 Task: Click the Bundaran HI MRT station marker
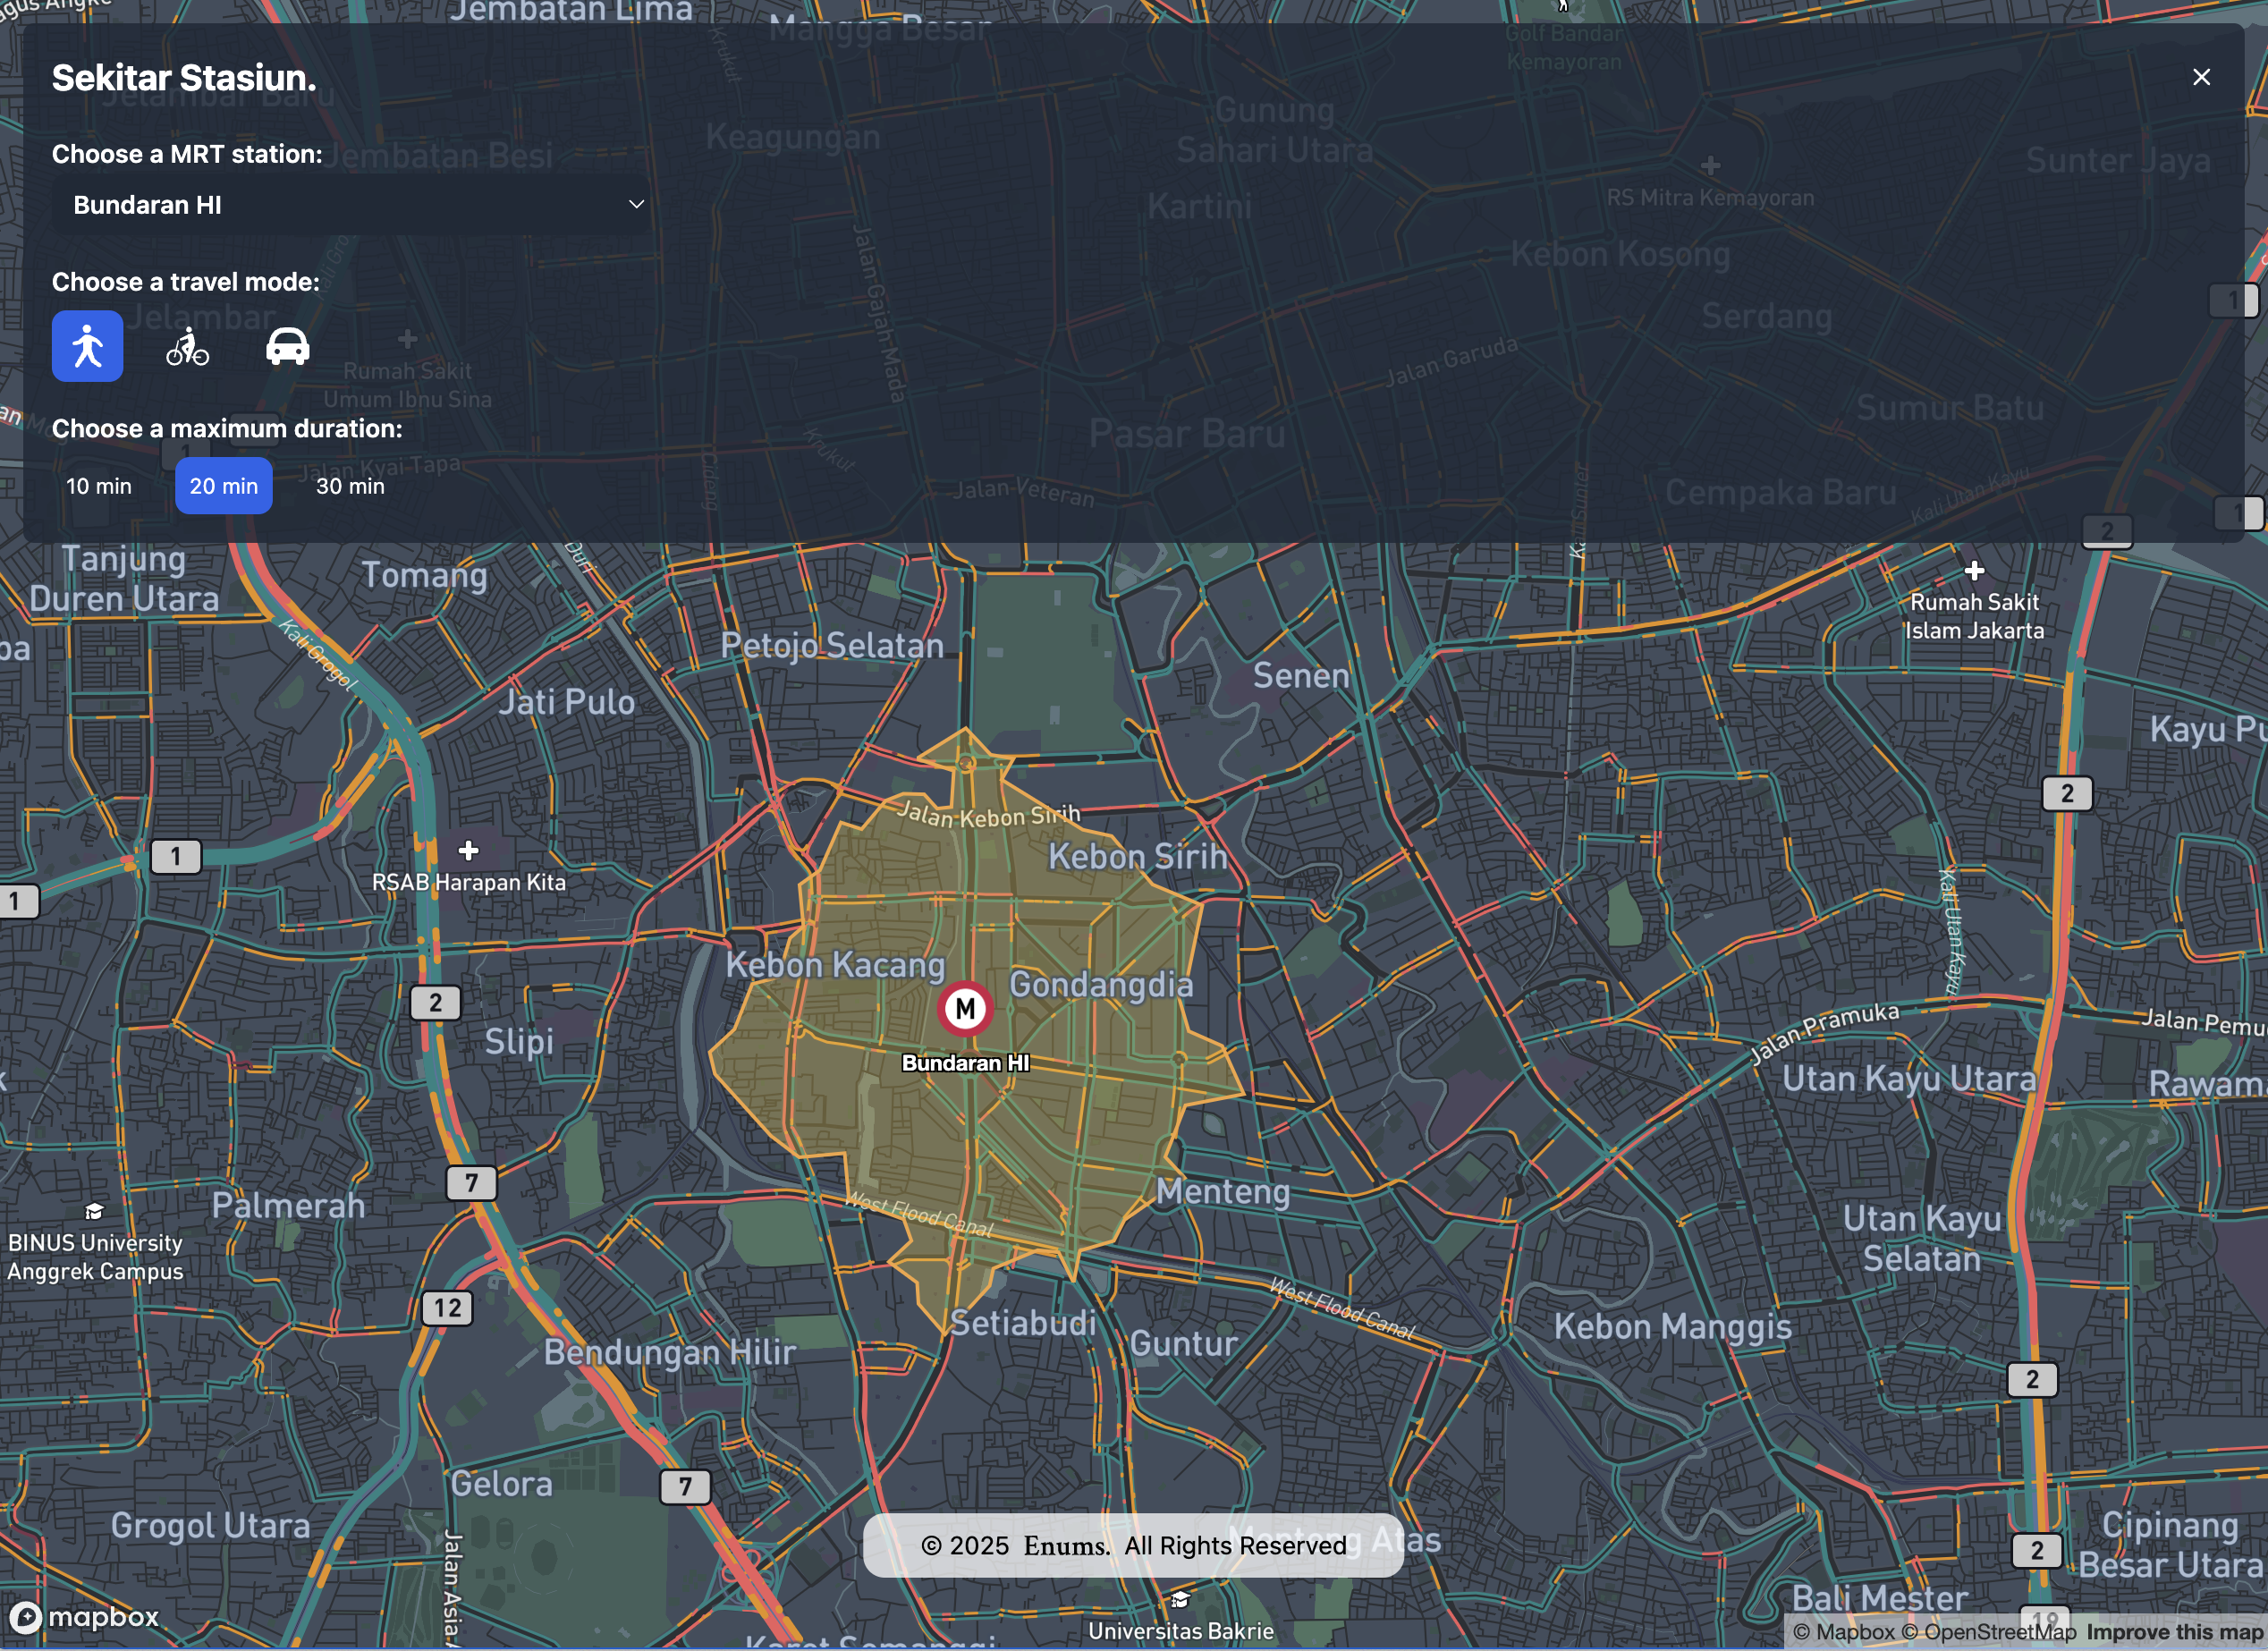click(964, 1008)
